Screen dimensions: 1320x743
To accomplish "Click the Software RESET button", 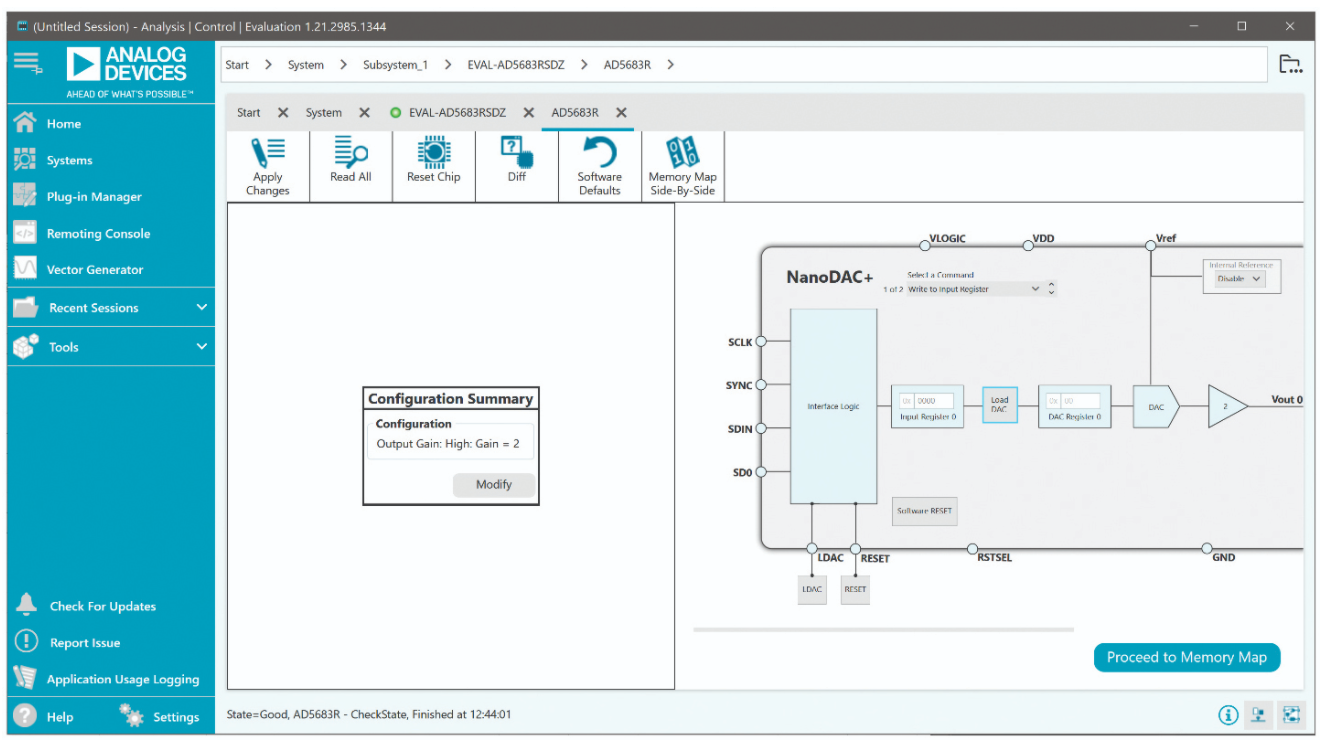I will (924, 511).
